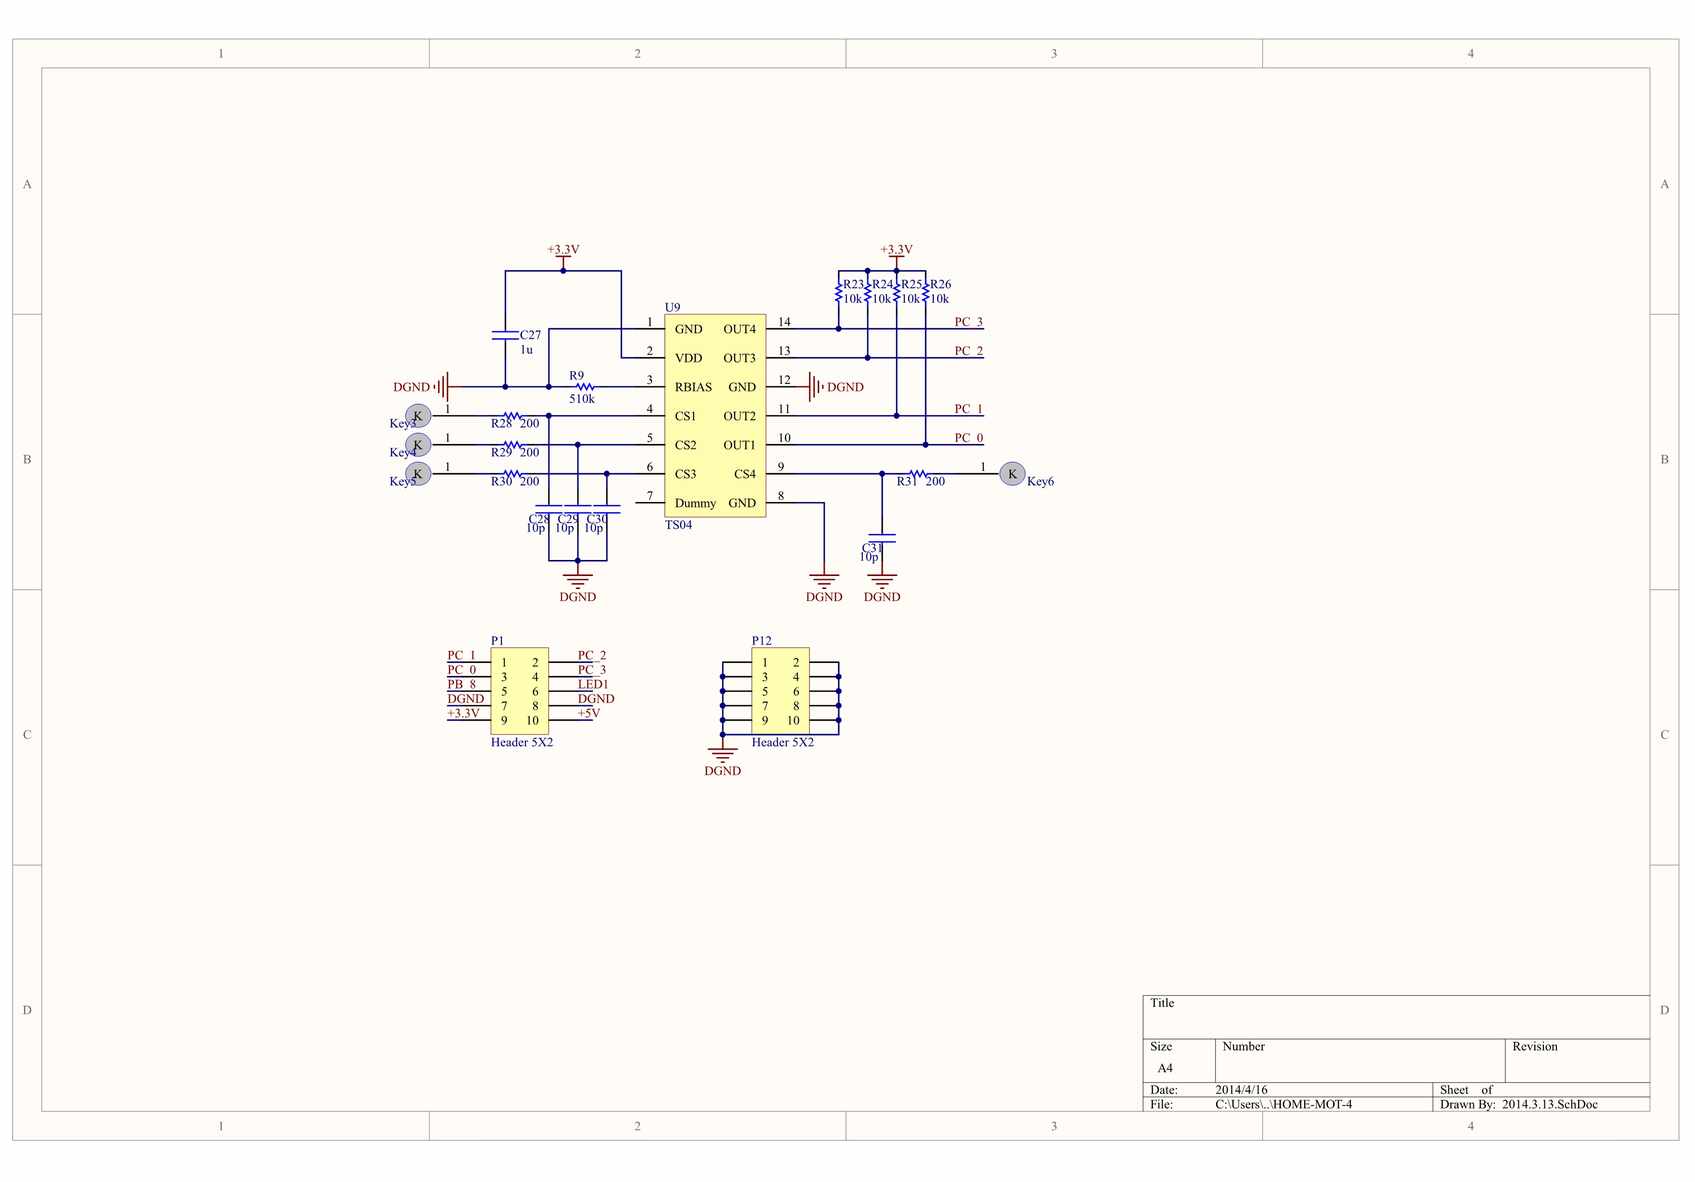Select the R31 200 resistor symbol
This screenshot has width=1695, height=1182.
918,473
